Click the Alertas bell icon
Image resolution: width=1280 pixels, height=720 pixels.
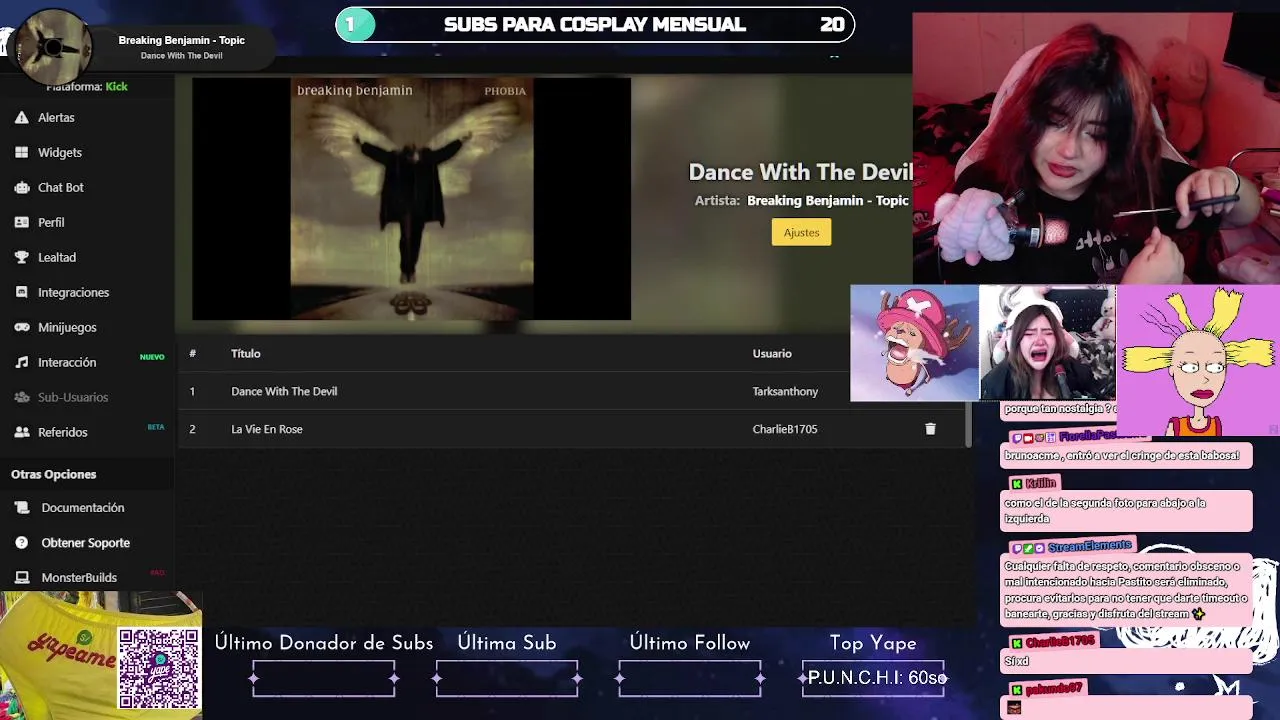[21, 117]
